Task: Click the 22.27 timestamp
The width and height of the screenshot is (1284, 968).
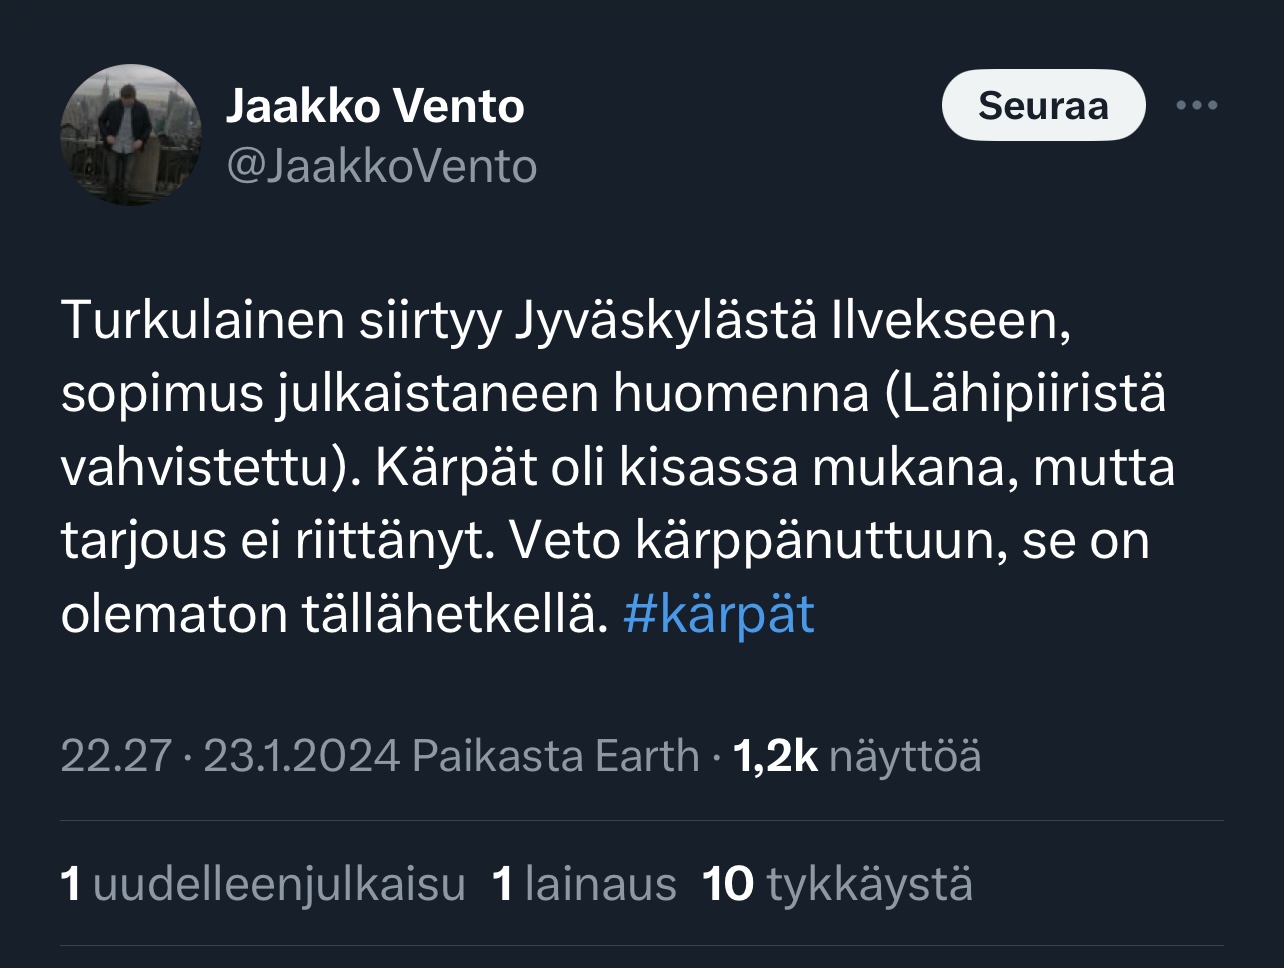Action: (116, 756)
